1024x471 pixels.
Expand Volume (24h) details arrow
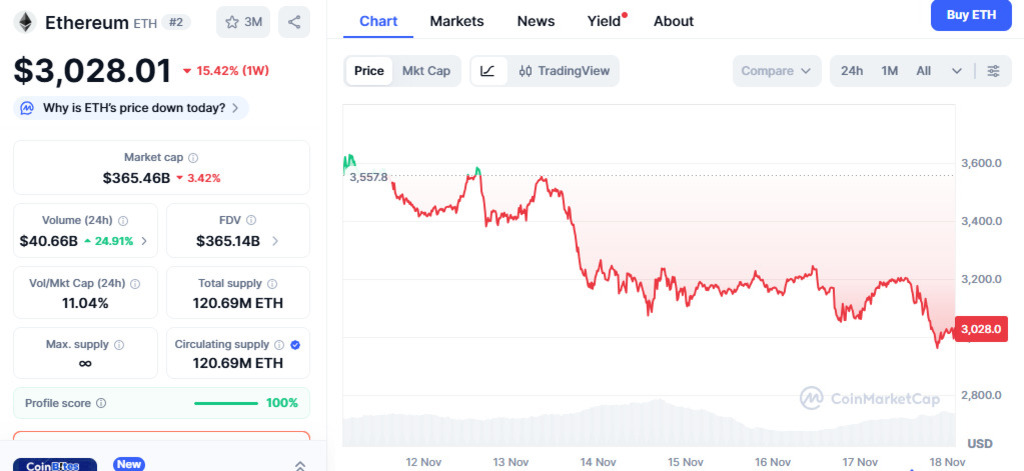(144, 241)
